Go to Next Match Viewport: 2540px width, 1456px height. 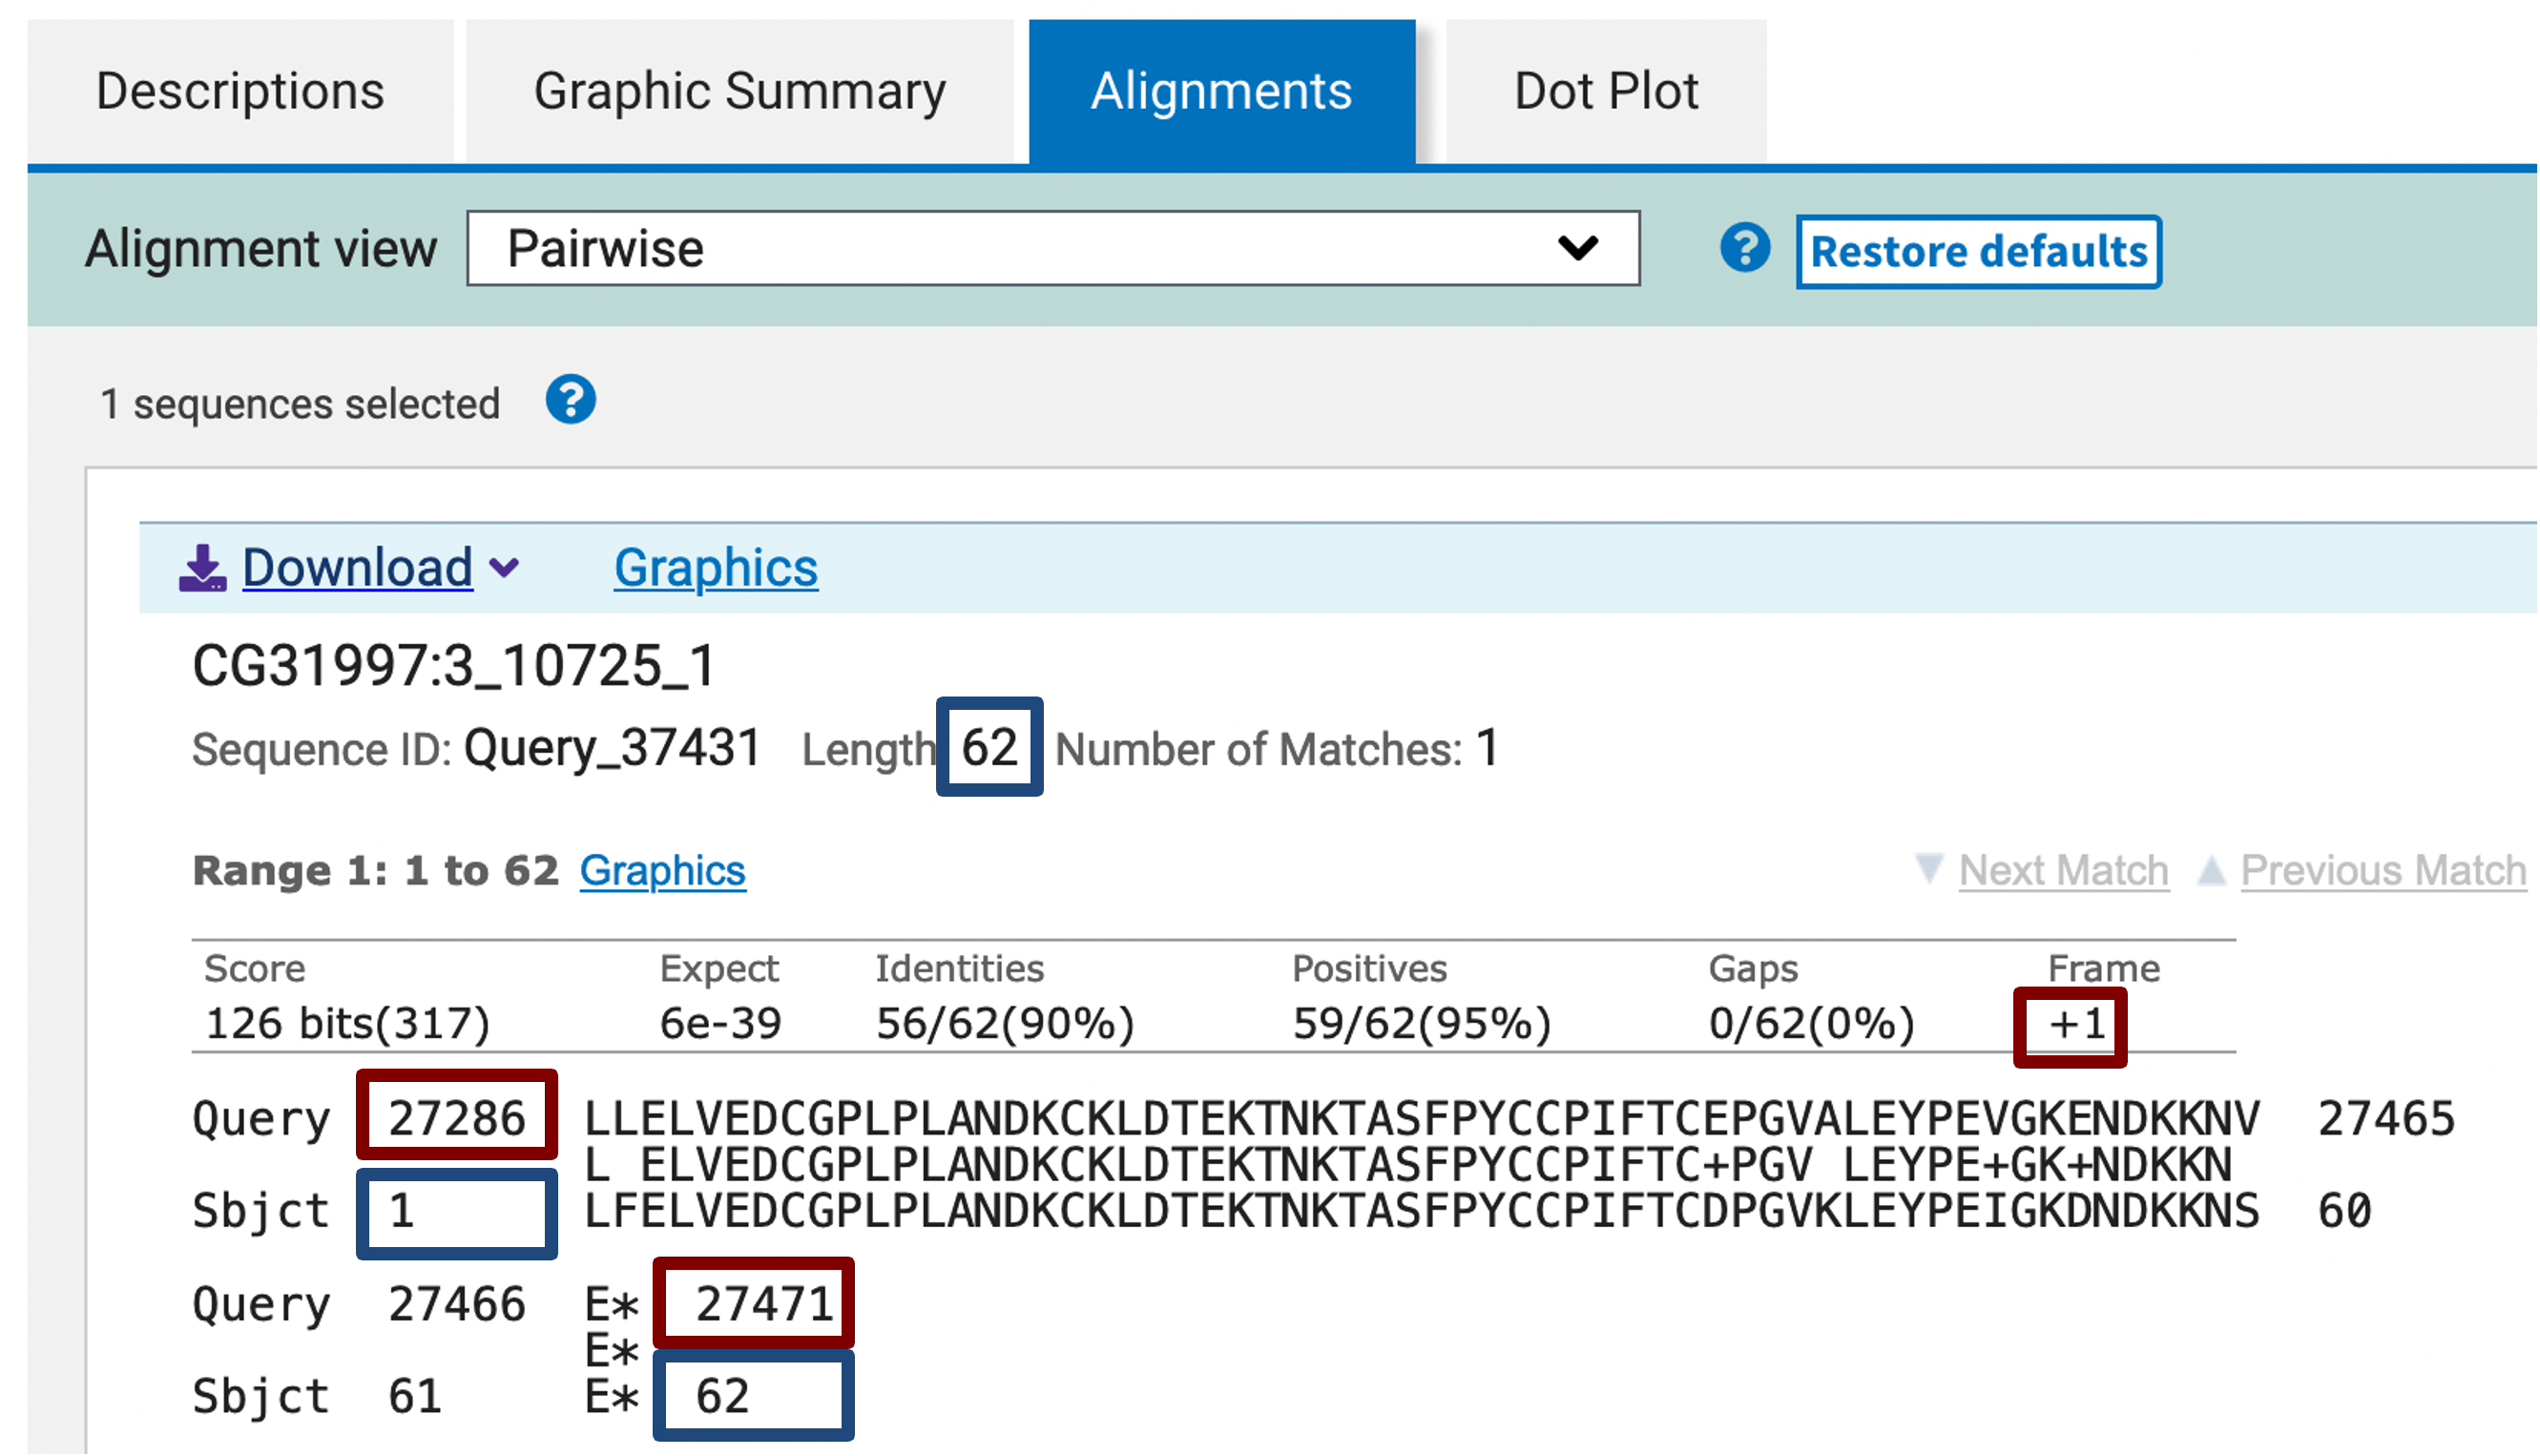2064,870
